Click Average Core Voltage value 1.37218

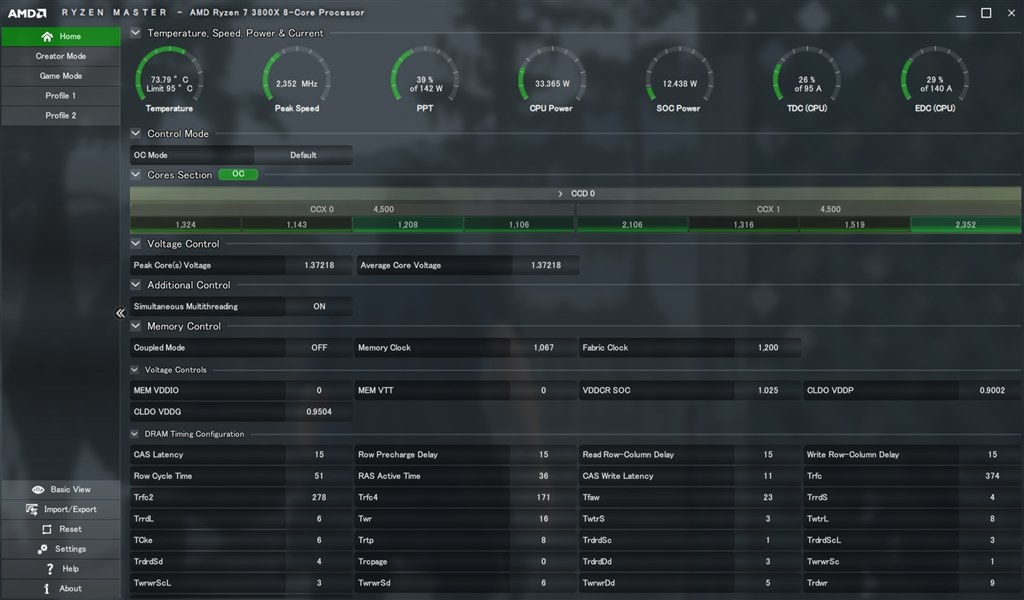point(546,265)
